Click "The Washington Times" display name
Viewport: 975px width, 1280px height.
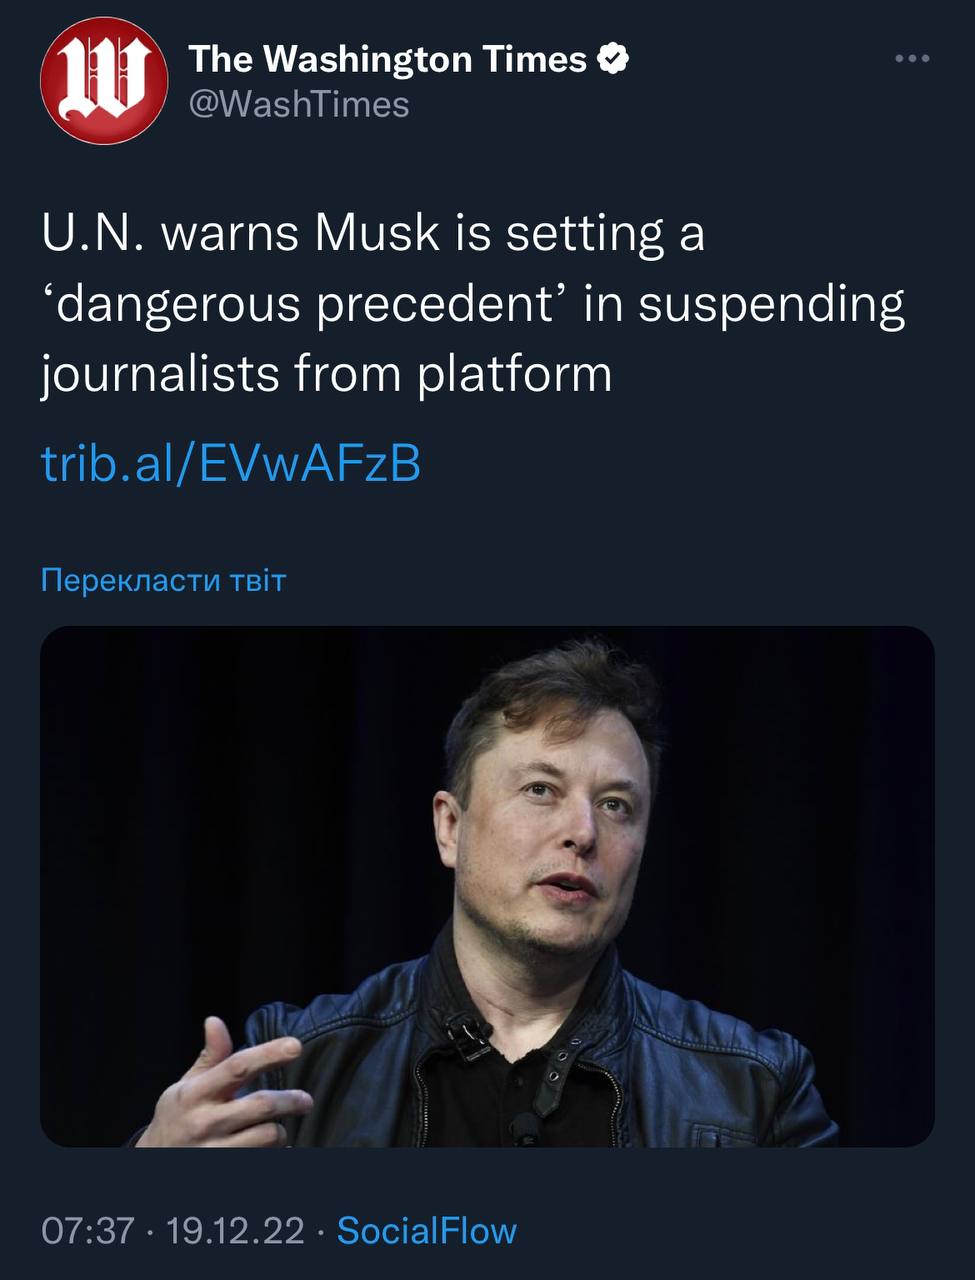point(387,59)
